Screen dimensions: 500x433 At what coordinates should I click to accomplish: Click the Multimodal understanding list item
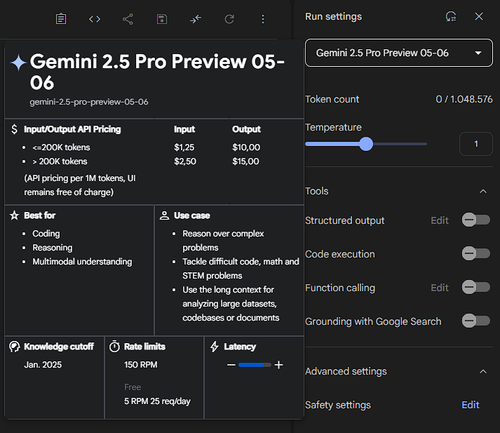pos(82,262)
